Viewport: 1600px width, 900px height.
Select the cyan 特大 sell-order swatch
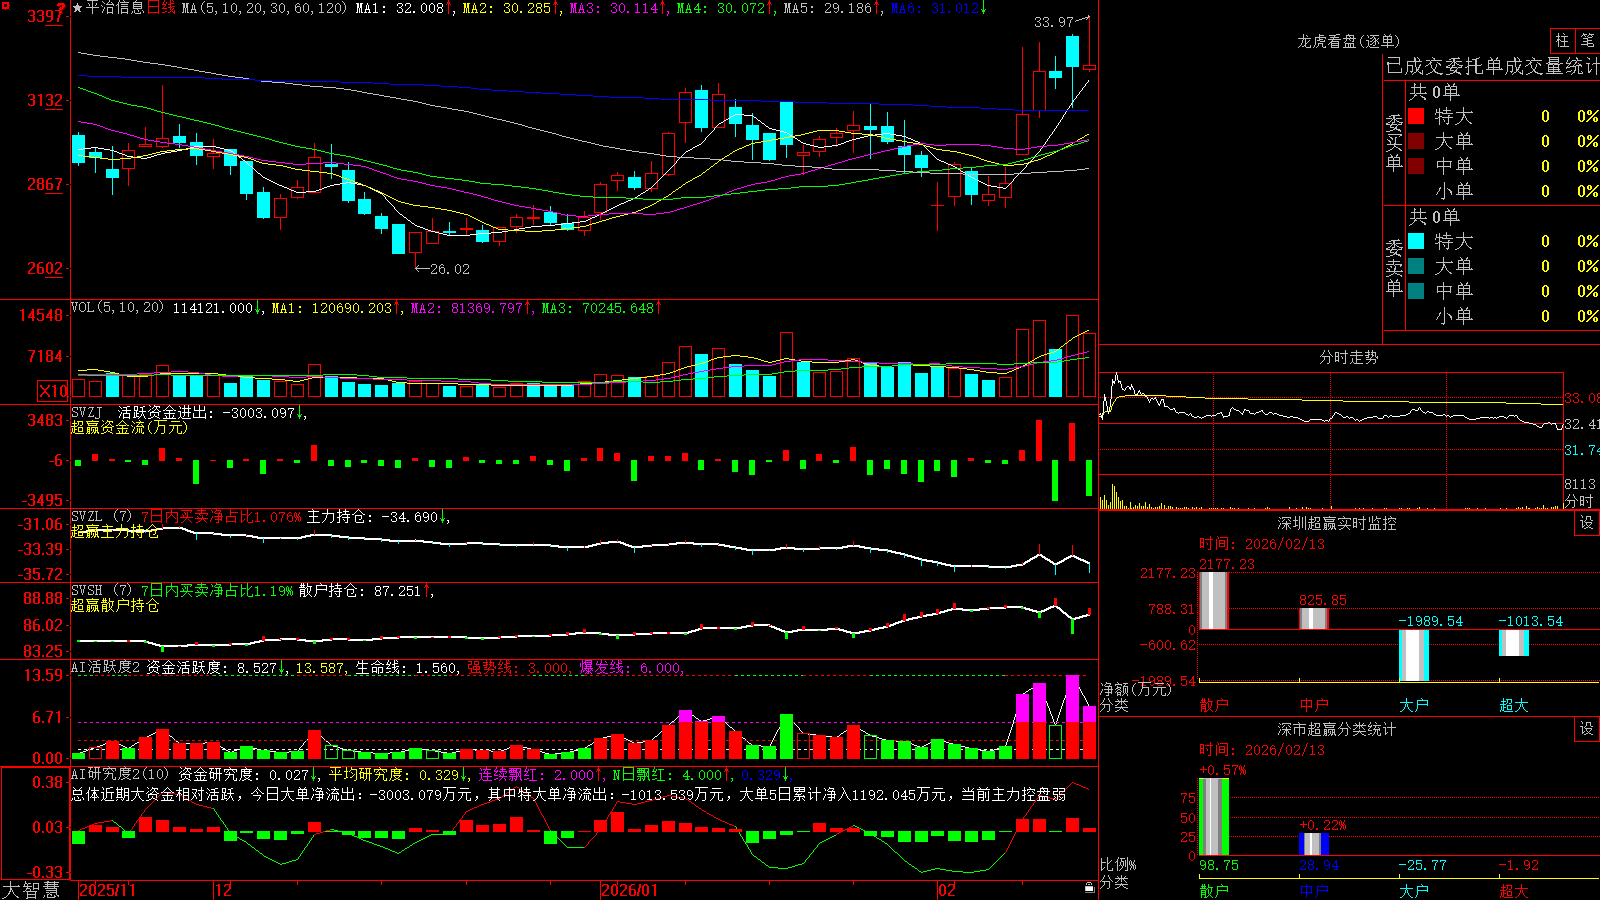coord(1416,241)
